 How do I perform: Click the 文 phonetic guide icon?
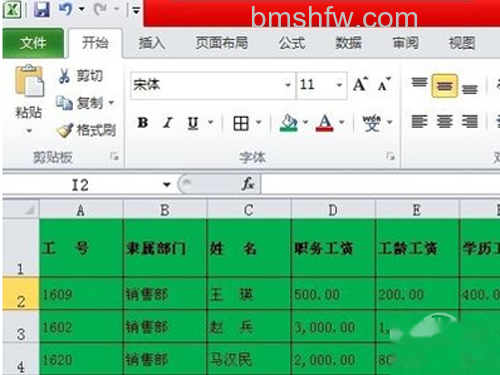click(x=371, y=123)
